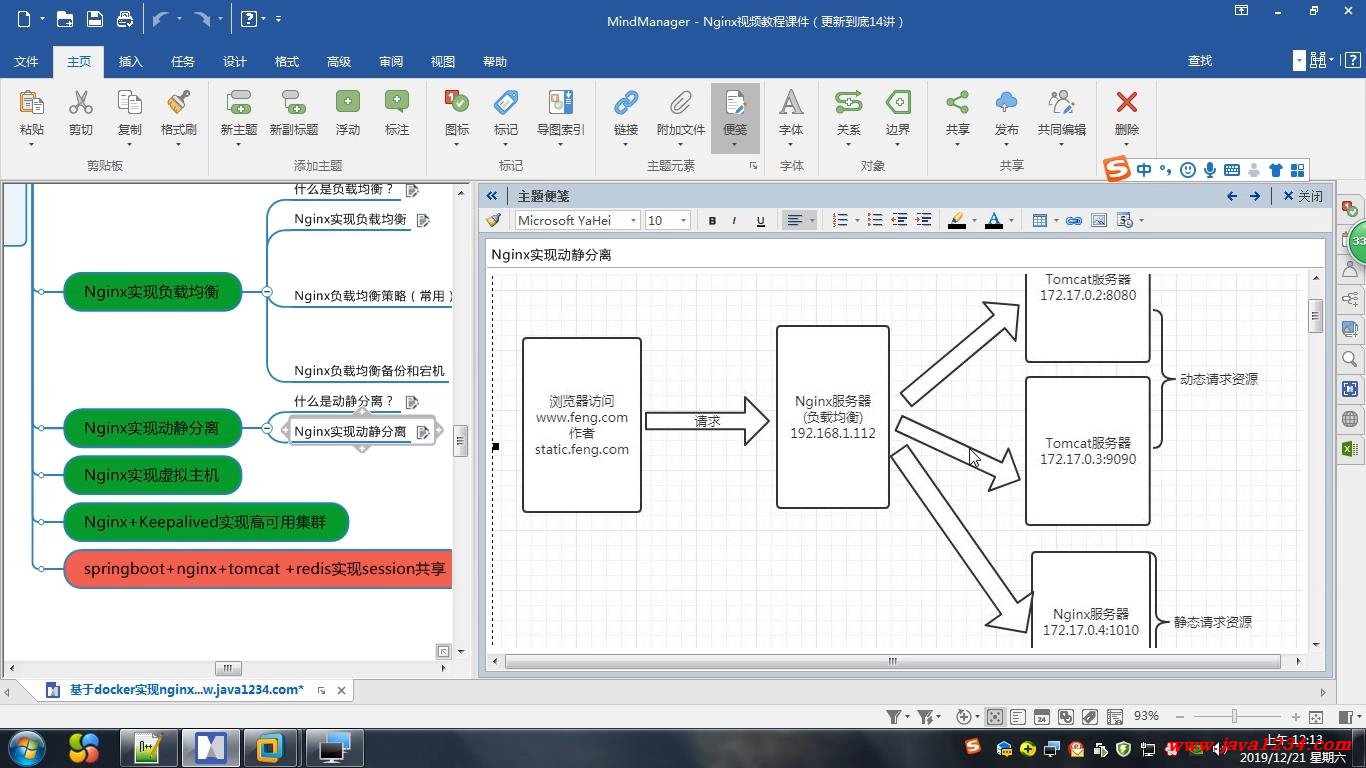Click the relationship (关系) icon

point(848,102)
